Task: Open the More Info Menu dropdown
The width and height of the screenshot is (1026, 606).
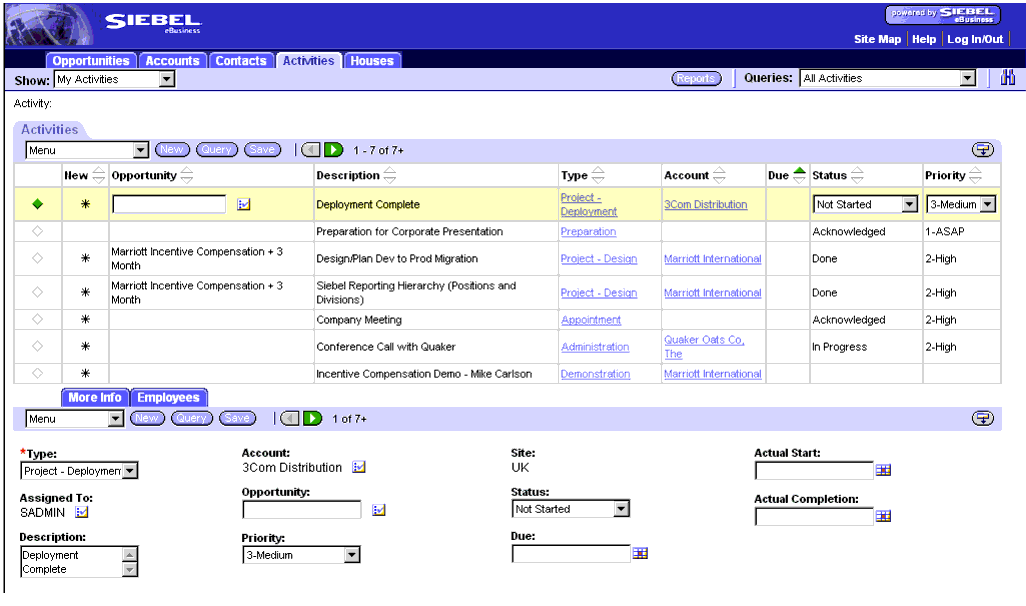Action: [x=115, y=419]
